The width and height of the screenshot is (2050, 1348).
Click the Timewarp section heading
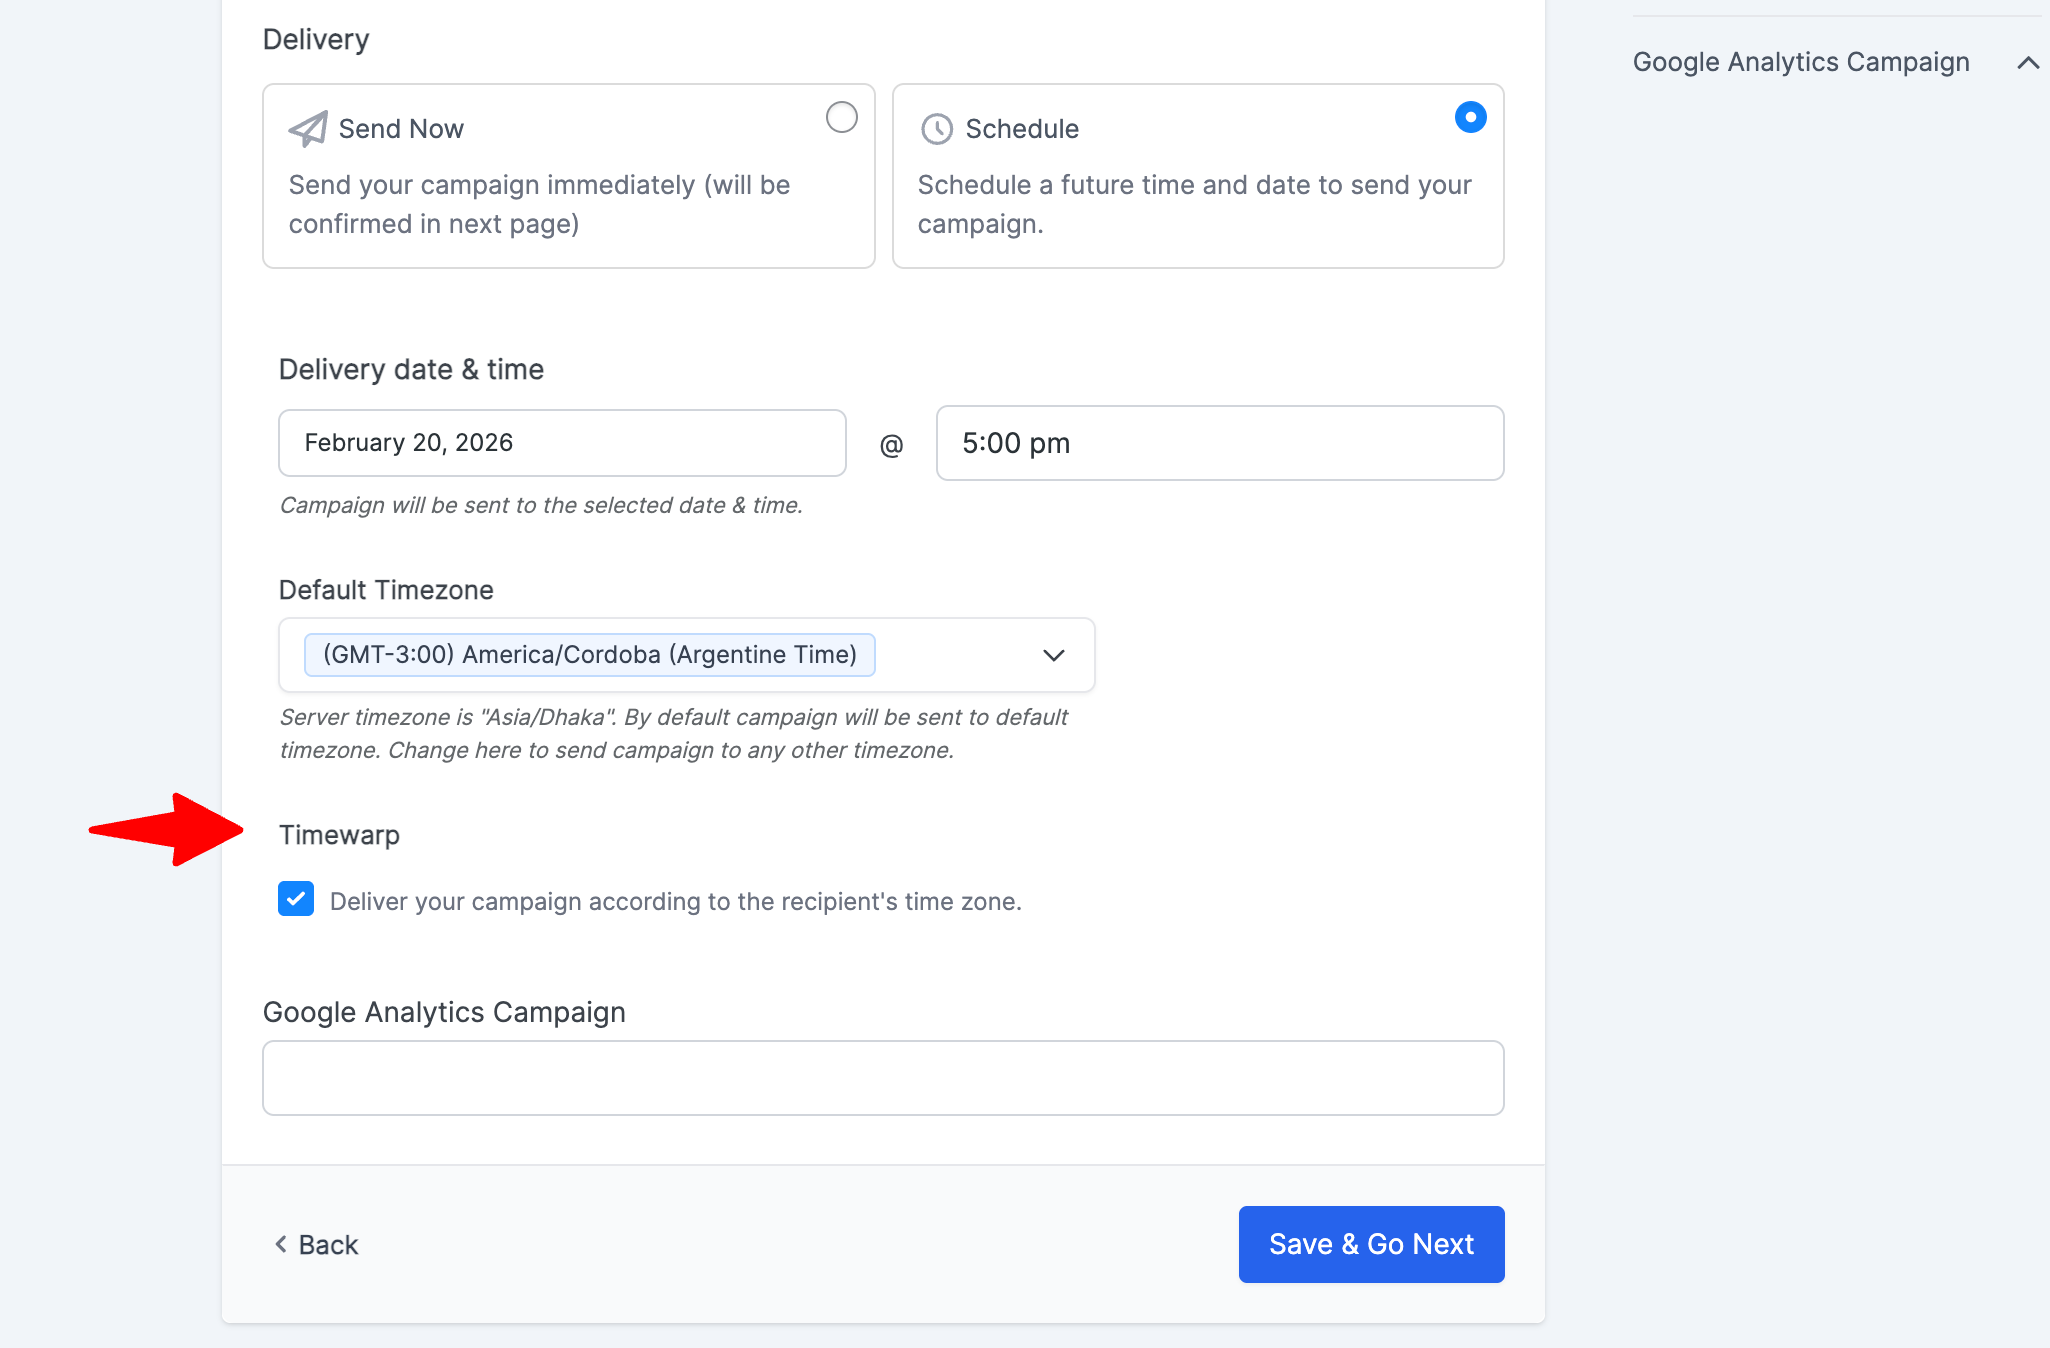339,835
